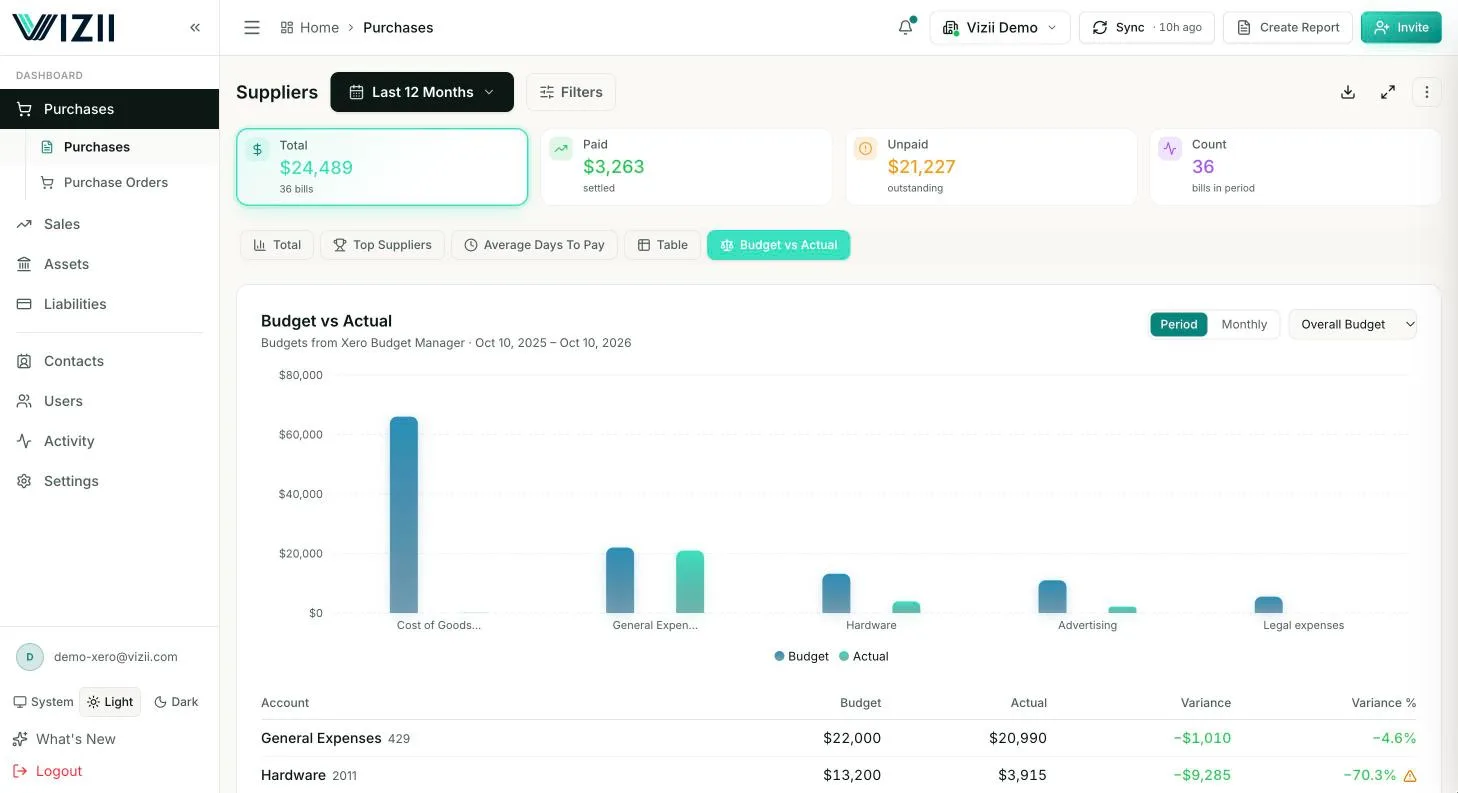
Task: Select Light theme
Action: point(110,702)
